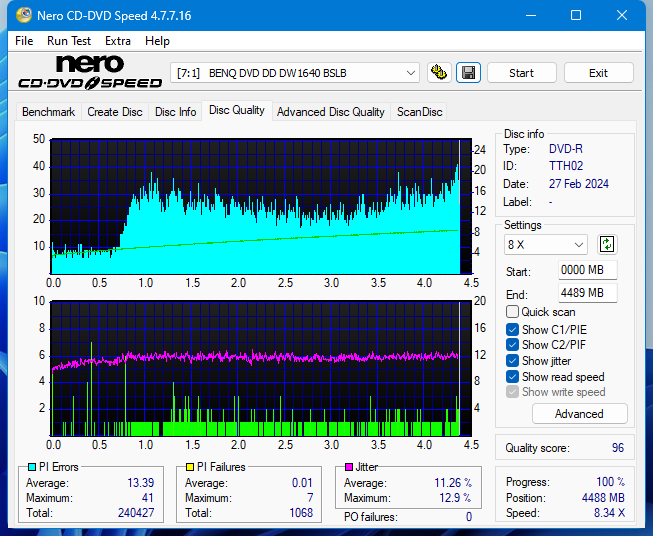Click the cyan PI Errors color swatch
Image resolution: width=653 pixels, height=536 pixels.
(x=32, y=467)
